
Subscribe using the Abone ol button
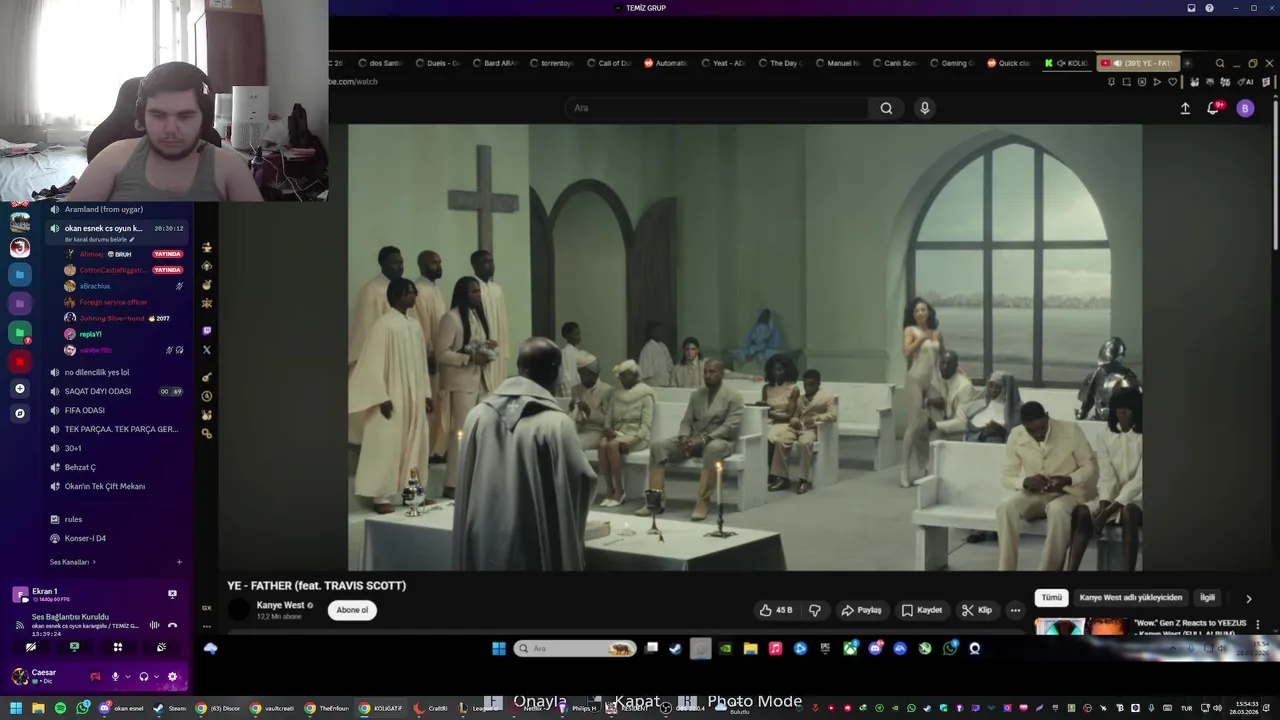(x=352, y=610)
